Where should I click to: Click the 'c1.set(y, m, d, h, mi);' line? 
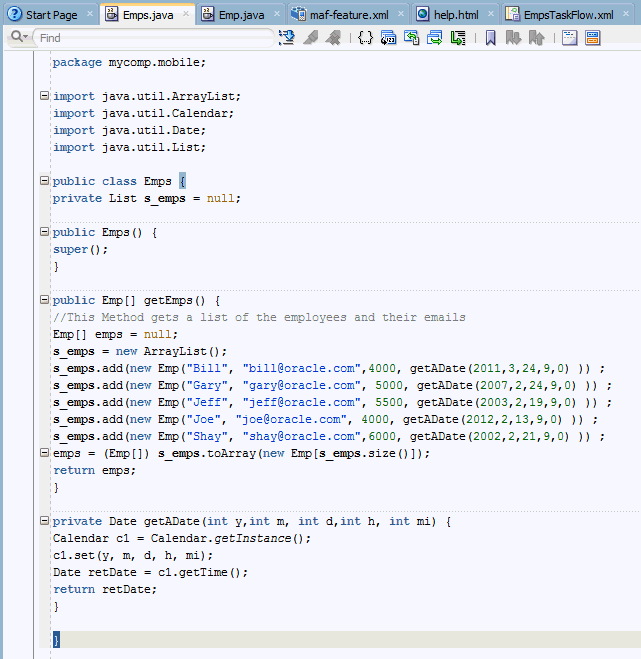click(x=133, y=556)
